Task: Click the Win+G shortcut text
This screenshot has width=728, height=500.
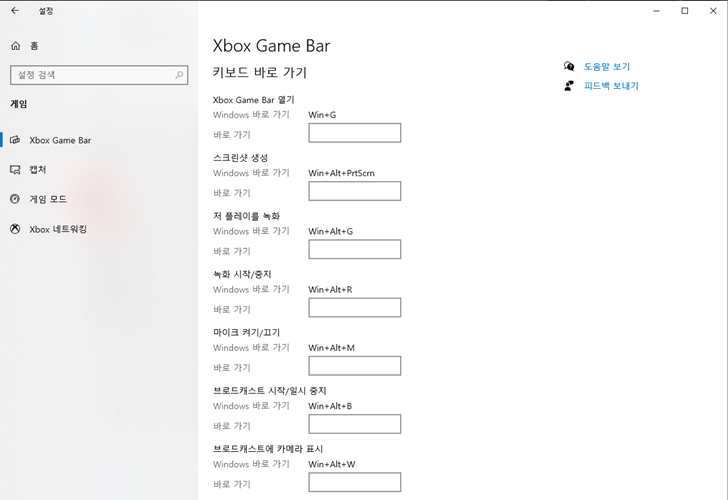Action: tap(322, 115)
